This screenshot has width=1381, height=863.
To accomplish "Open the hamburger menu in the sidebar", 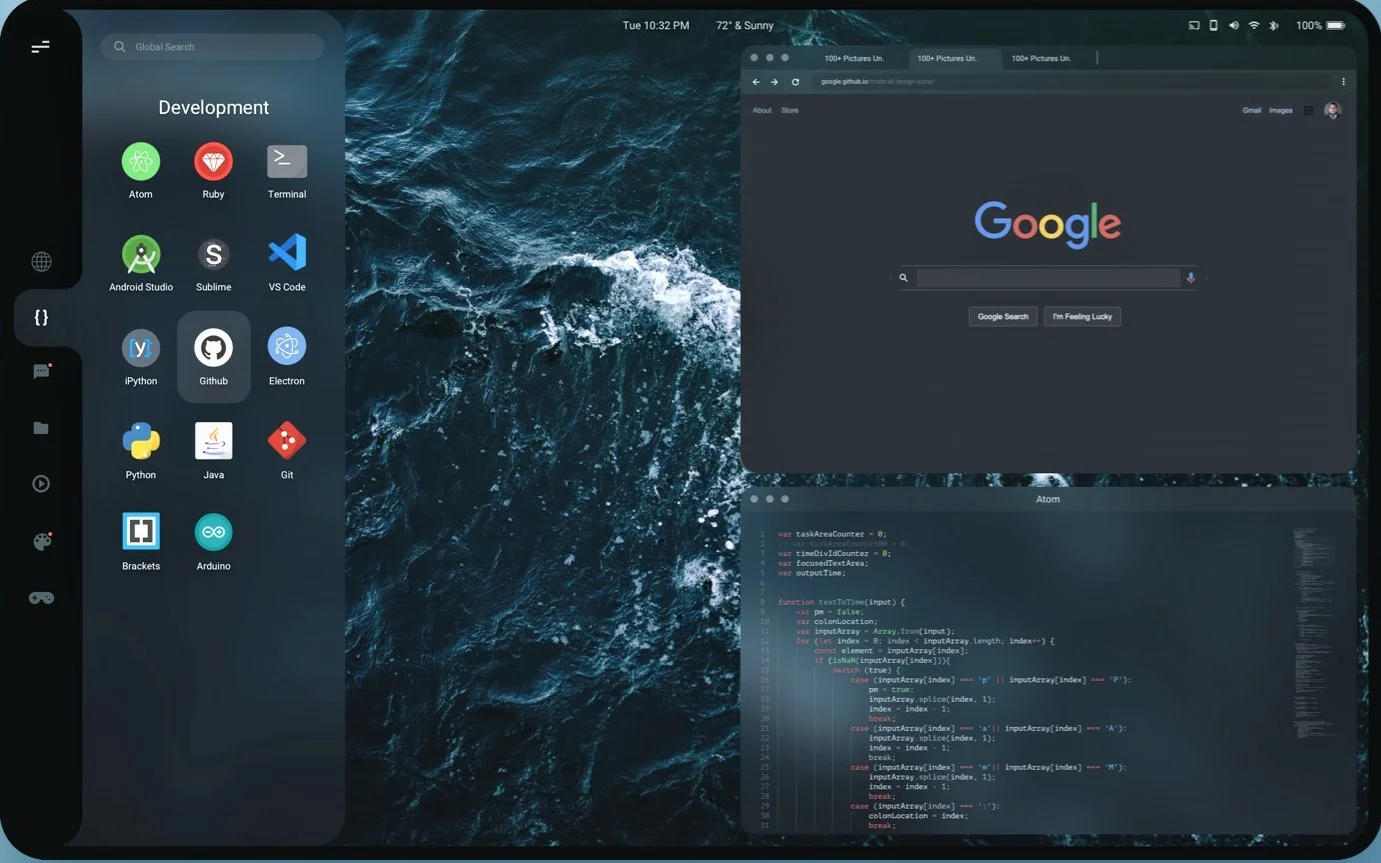I will tap(40, 47).
